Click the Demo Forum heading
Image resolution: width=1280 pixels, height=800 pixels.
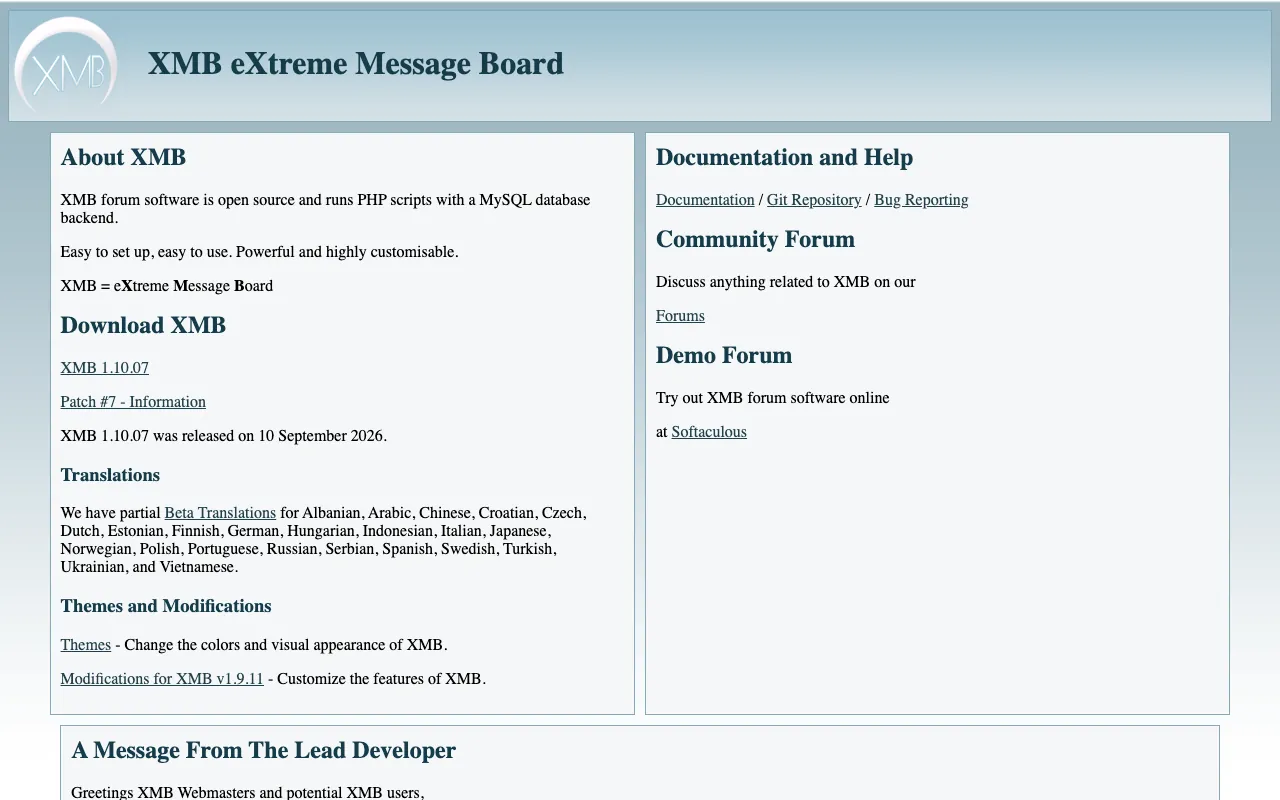tap(724, 356)
